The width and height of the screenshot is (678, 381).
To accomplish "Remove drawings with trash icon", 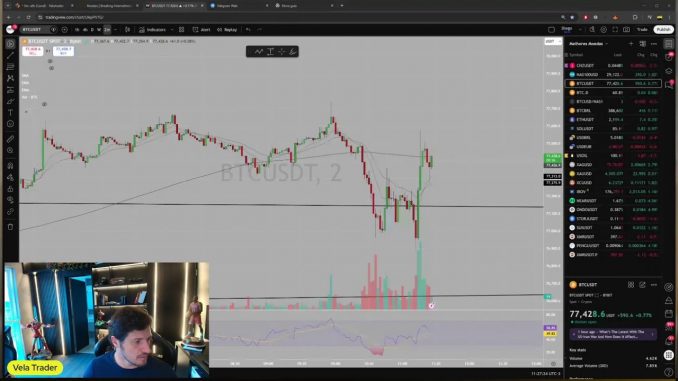I will coord(10,227).
